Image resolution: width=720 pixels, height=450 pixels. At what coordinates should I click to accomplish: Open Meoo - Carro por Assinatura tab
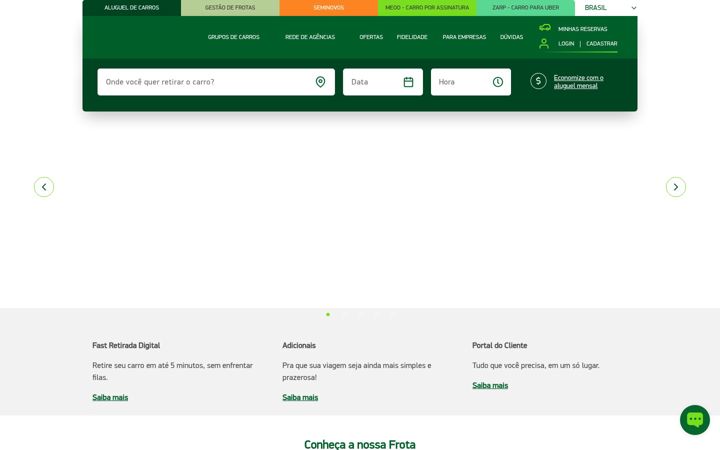click(x=427, y=8)
